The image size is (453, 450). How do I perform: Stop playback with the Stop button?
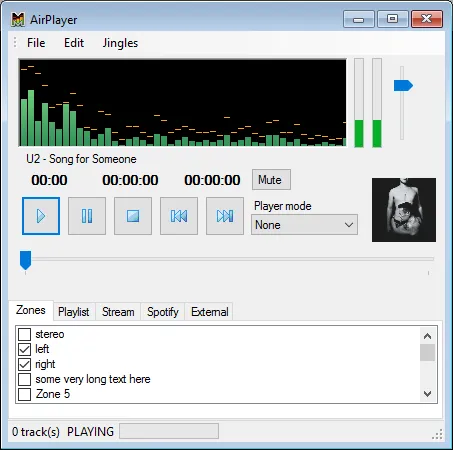133,216
